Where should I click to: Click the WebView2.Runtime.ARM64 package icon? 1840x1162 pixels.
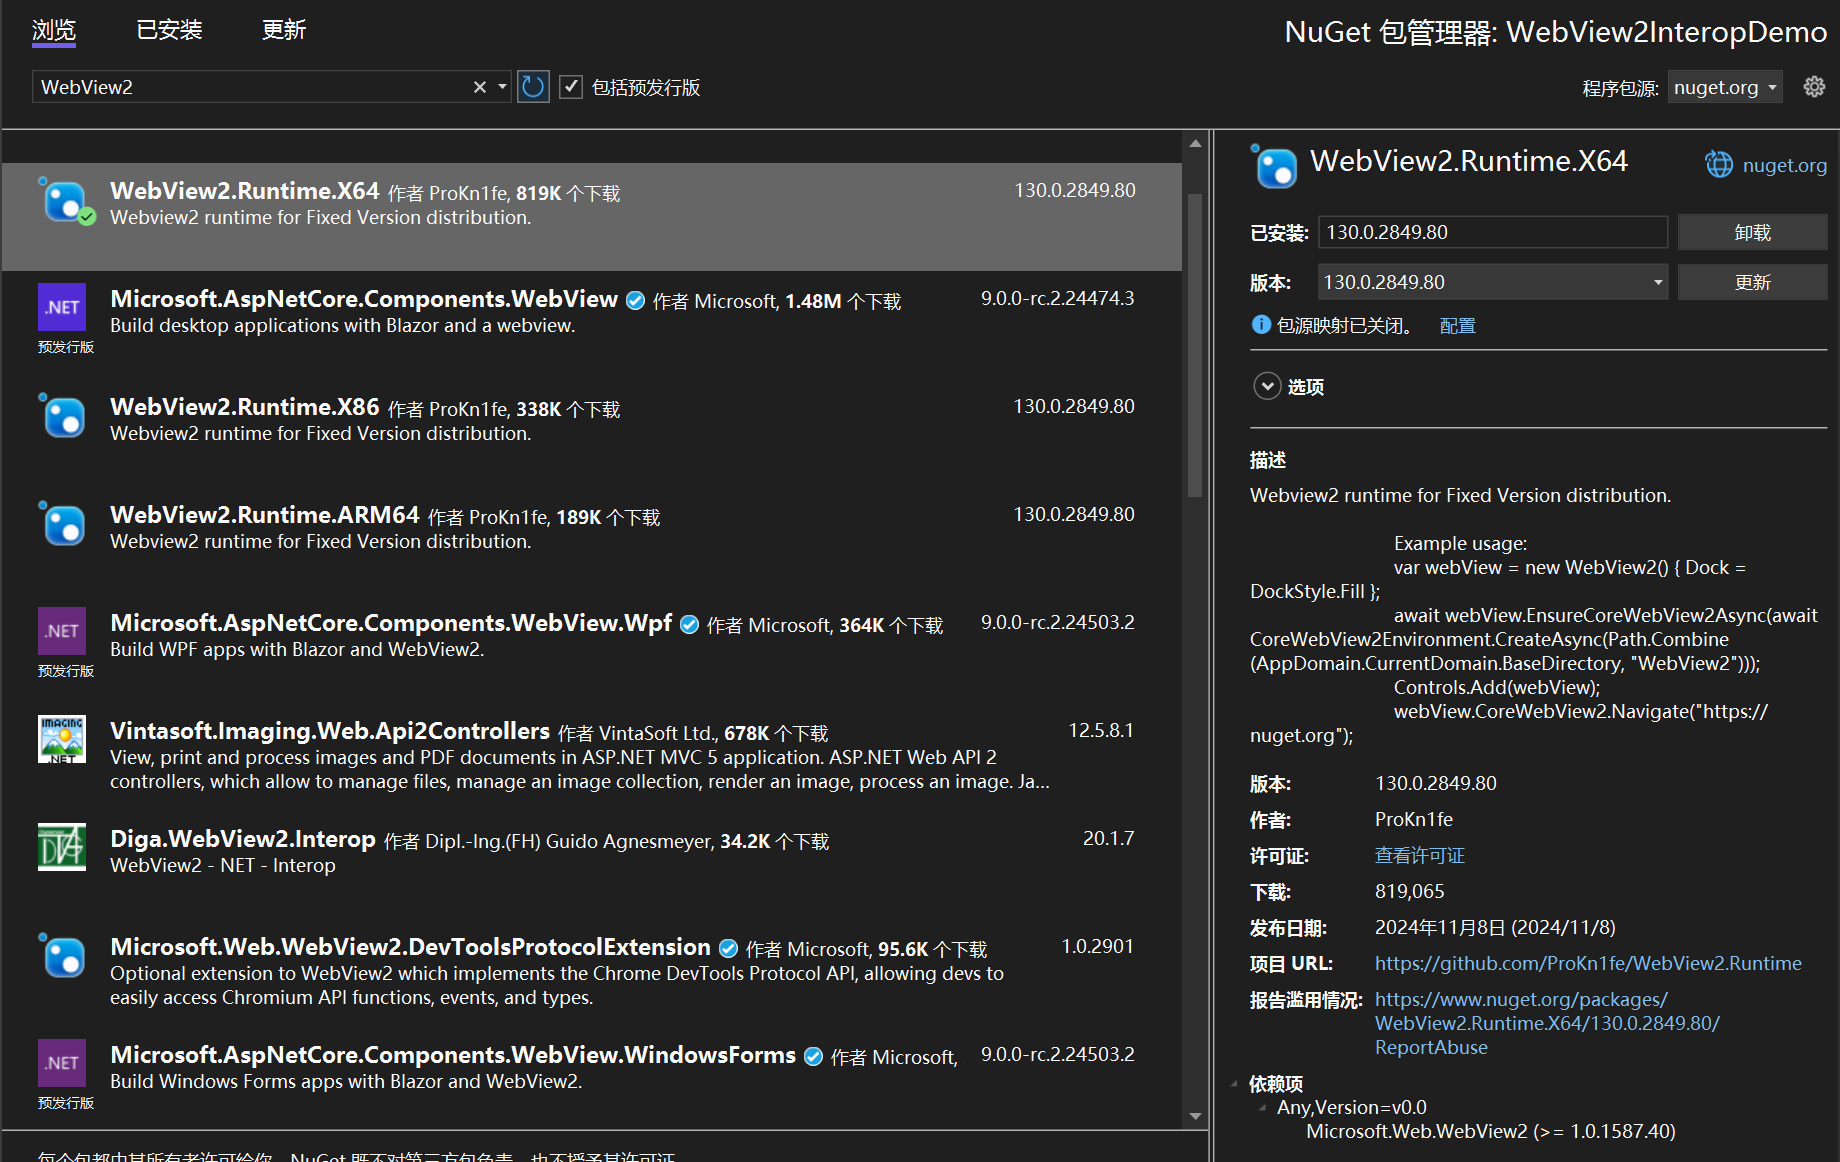pyautogui.click(x=64, y=524)
